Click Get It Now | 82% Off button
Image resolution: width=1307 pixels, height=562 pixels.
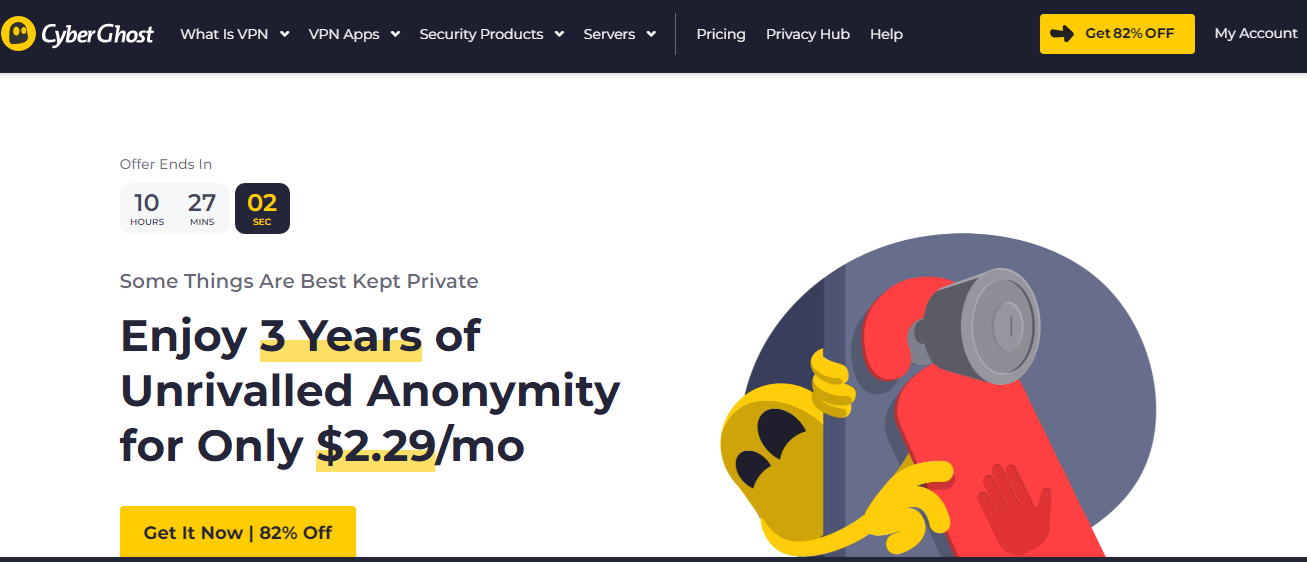click(x=238, y=532)
